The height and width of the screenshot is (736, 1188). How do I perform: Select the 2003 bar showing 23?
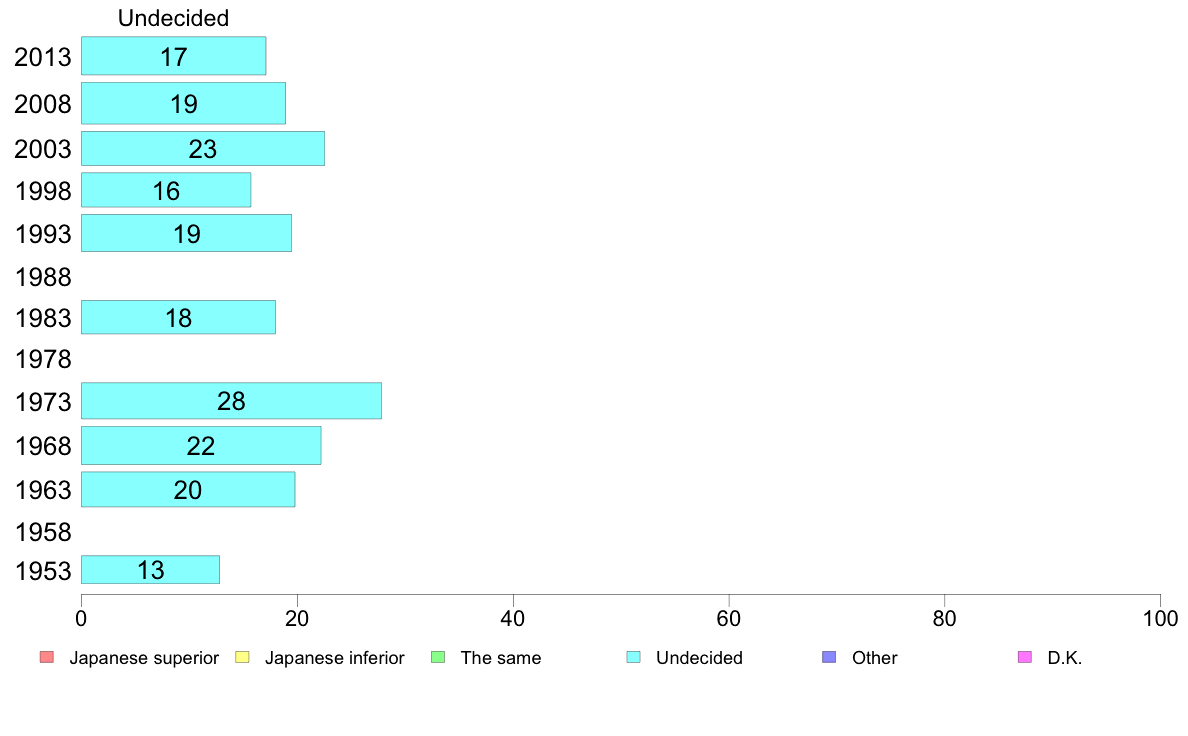click(x=203, y=149)
